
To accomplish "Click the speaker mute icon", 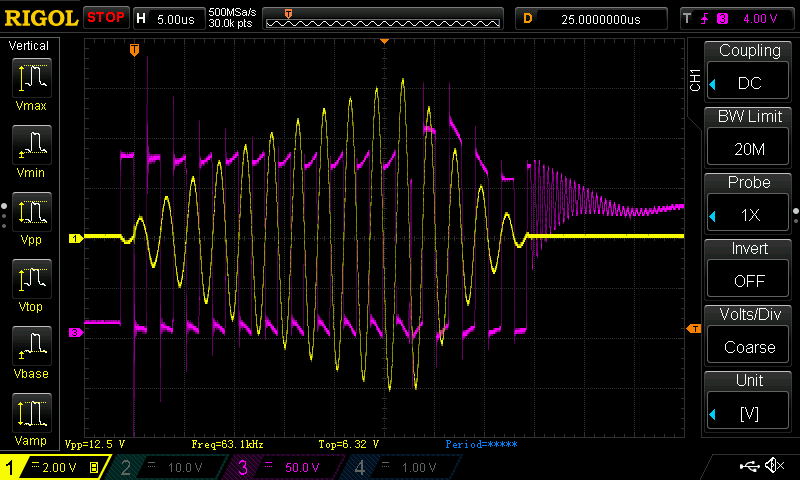I will (773, 466).
